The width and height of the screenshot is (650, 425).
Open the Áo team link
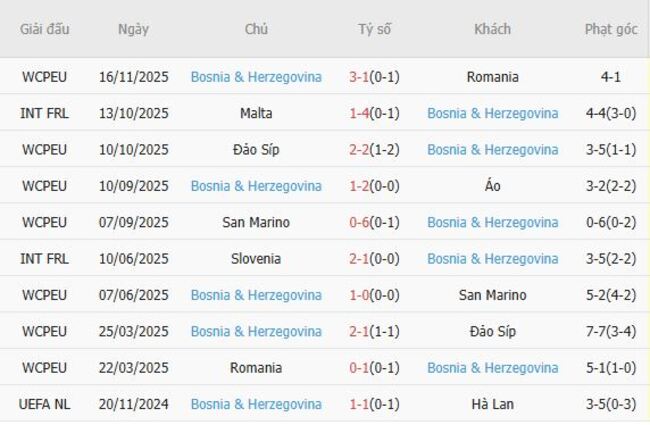pyautogui.click(x=492, y=186)
